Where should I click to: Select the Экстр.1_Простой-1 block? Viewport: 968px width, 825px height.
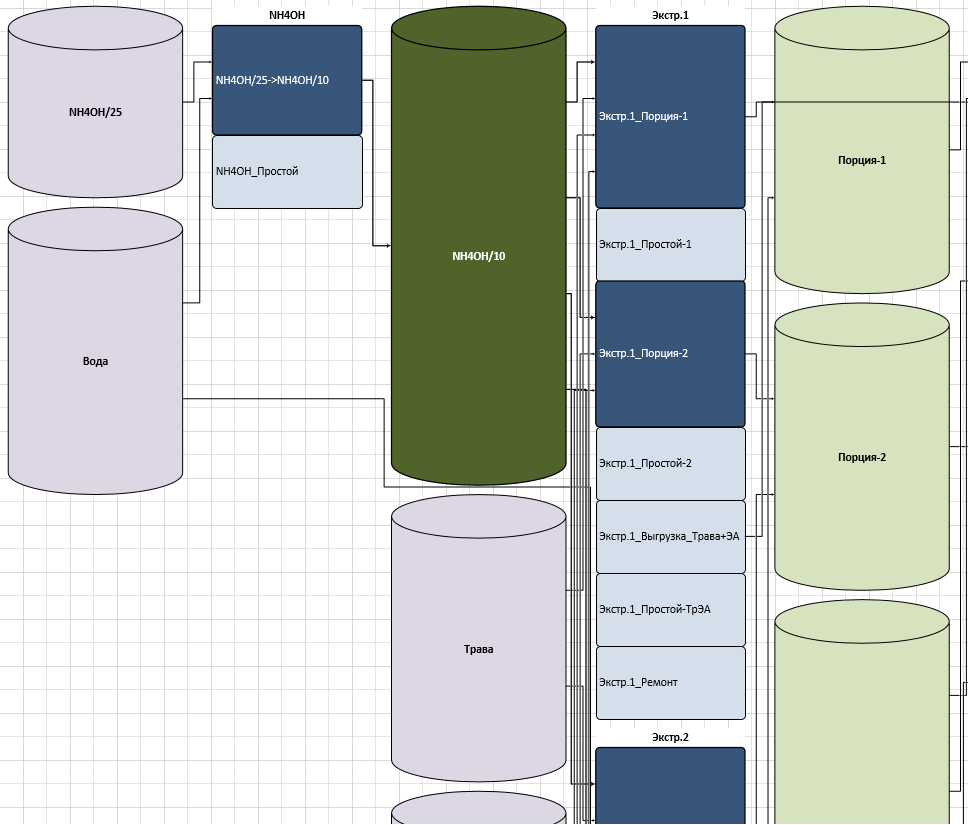click(670, 244)
